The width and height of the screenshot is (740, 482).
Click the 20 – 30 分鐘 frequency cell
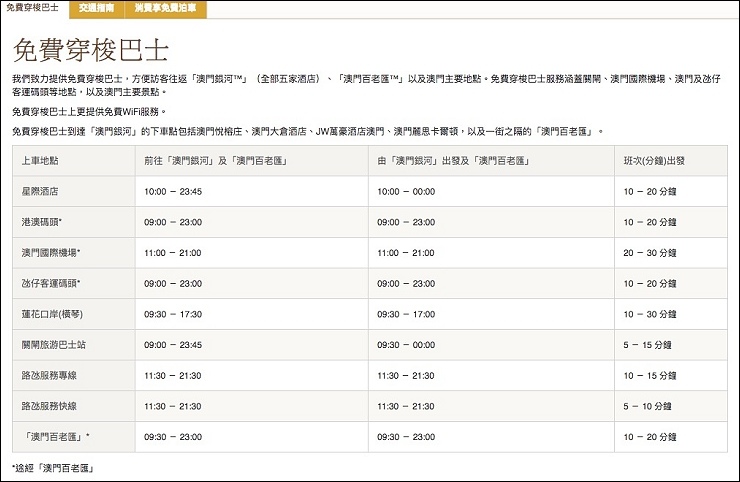pyautogui.click(x=650, y=253)
